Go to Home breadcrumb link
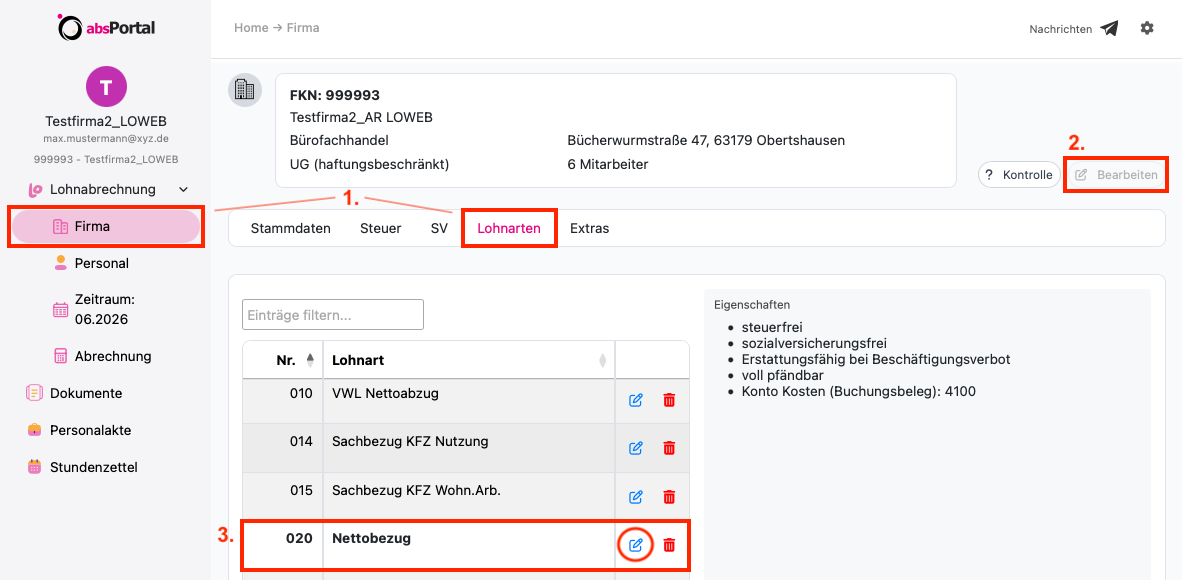Screen dimensions: 1182x580 [251, 28]
